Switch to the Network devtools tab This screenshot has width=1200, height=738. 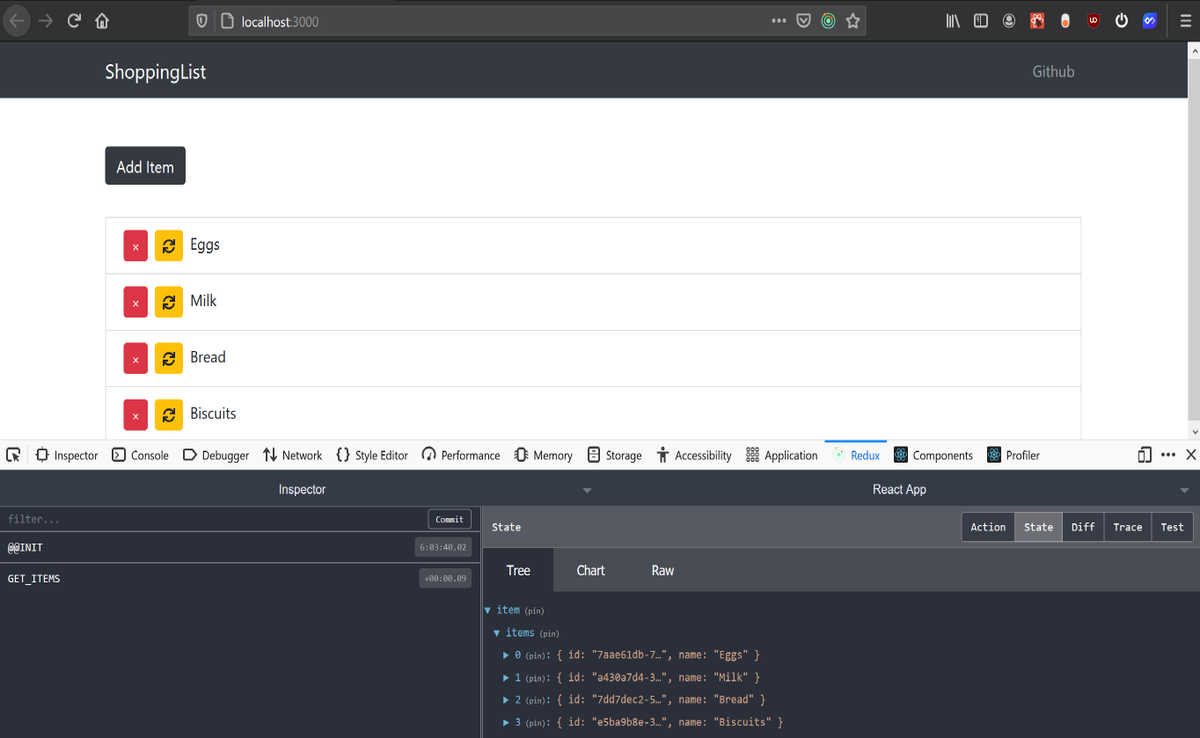(292, 455)
